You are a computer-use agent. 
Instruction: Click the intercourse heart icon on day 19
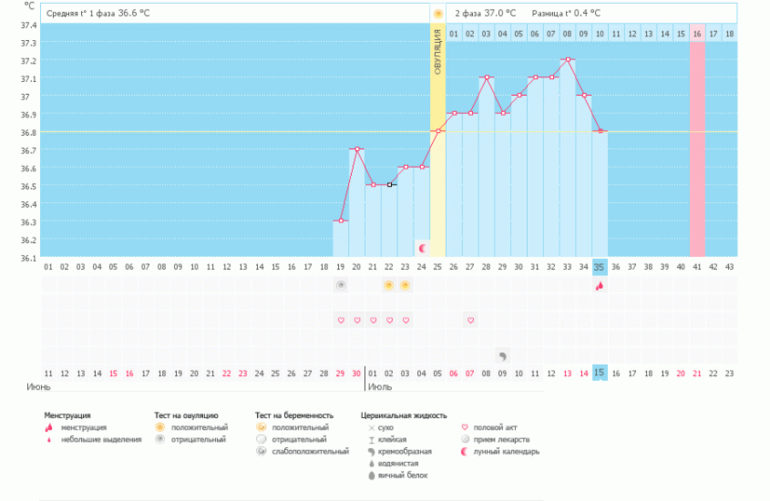(x=341, y=320)
